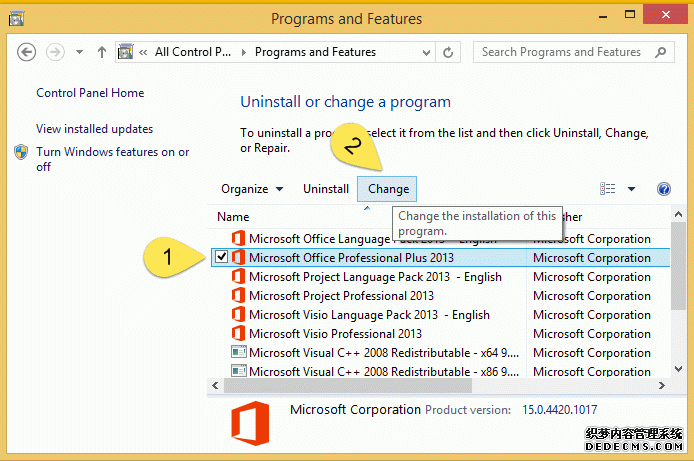Image resolution: width=694 pixels, height=461 pixels.
Task: Select Microsoft Office Professional Plus 2013 row
Action: [440, 257]
